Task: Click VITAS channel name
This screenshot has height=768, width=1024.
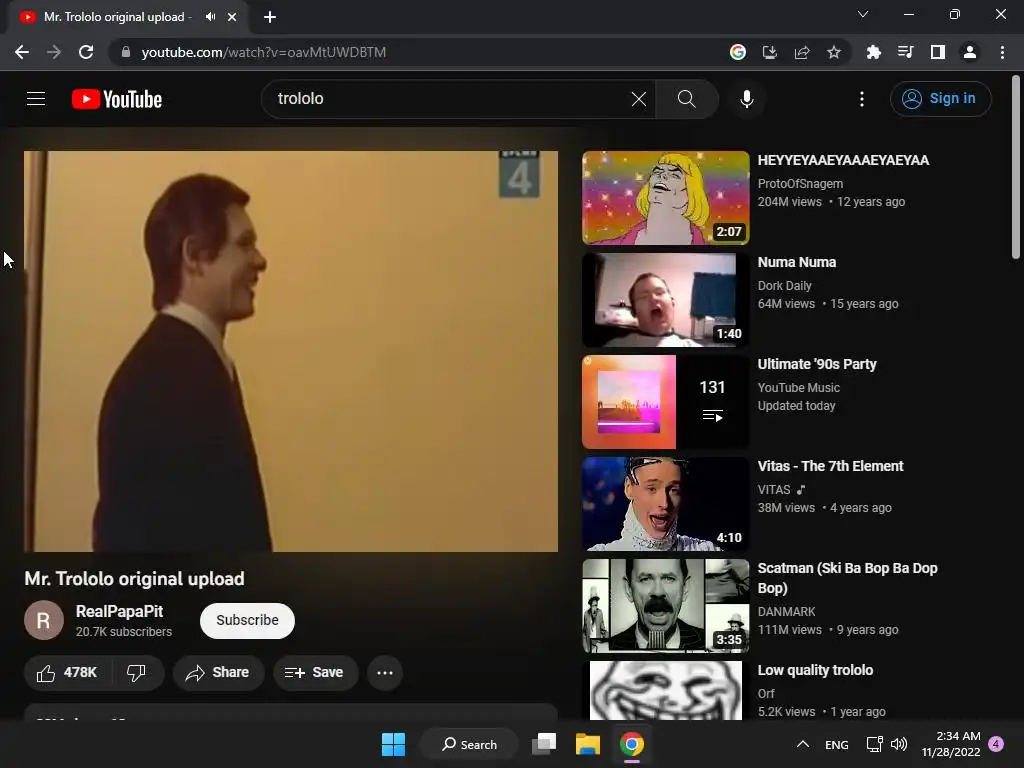Action: (774, 489)
